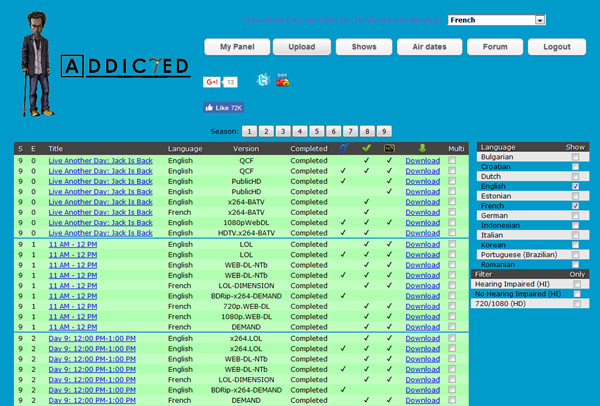The width and height of the screenshot is (600, 406).
Task: Click the Logout button
Action: (x=557, y=47)
